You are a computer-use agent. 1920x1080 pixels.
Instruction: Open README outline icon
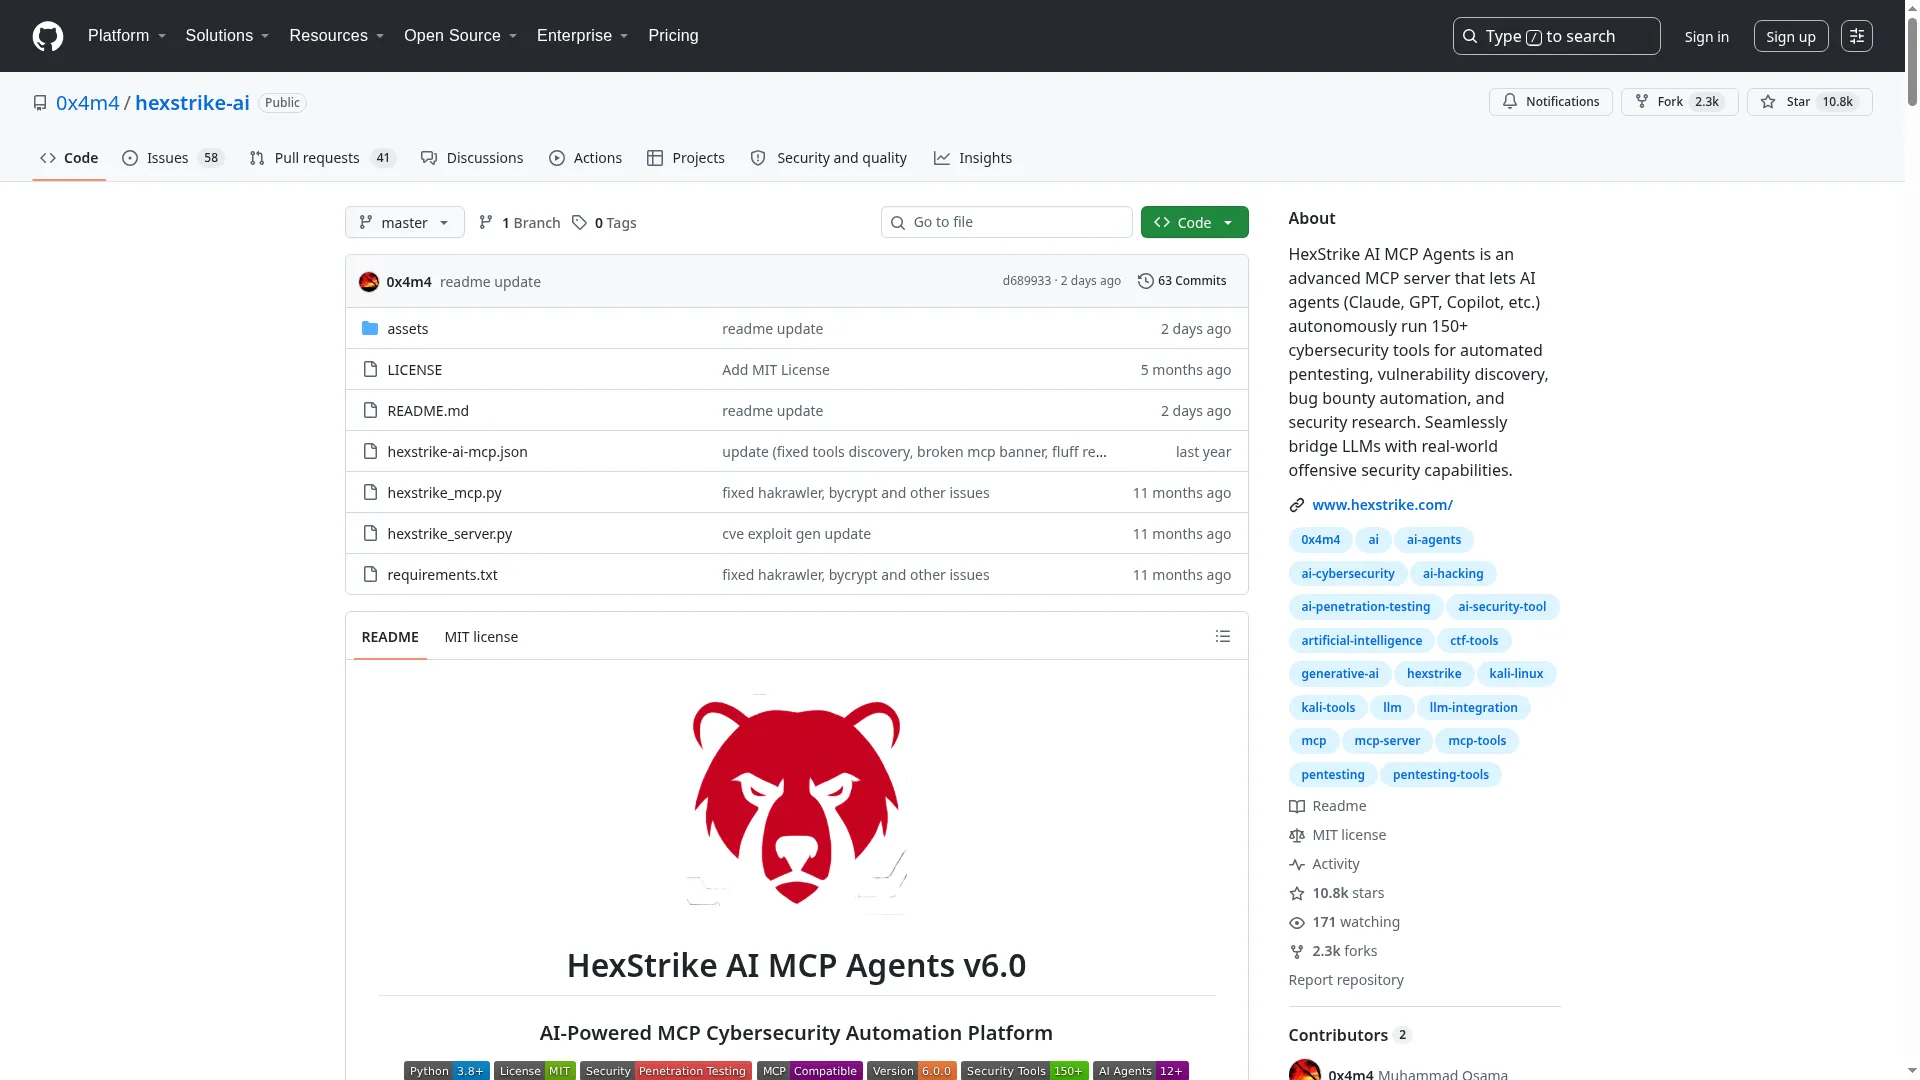[1222, 636]
